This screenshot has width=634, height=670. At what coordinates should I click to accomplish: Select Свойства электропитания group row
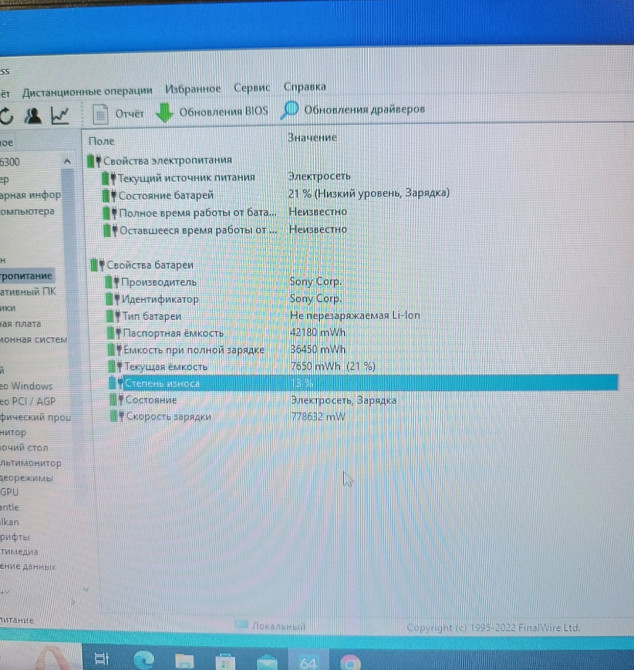[167, 160]
